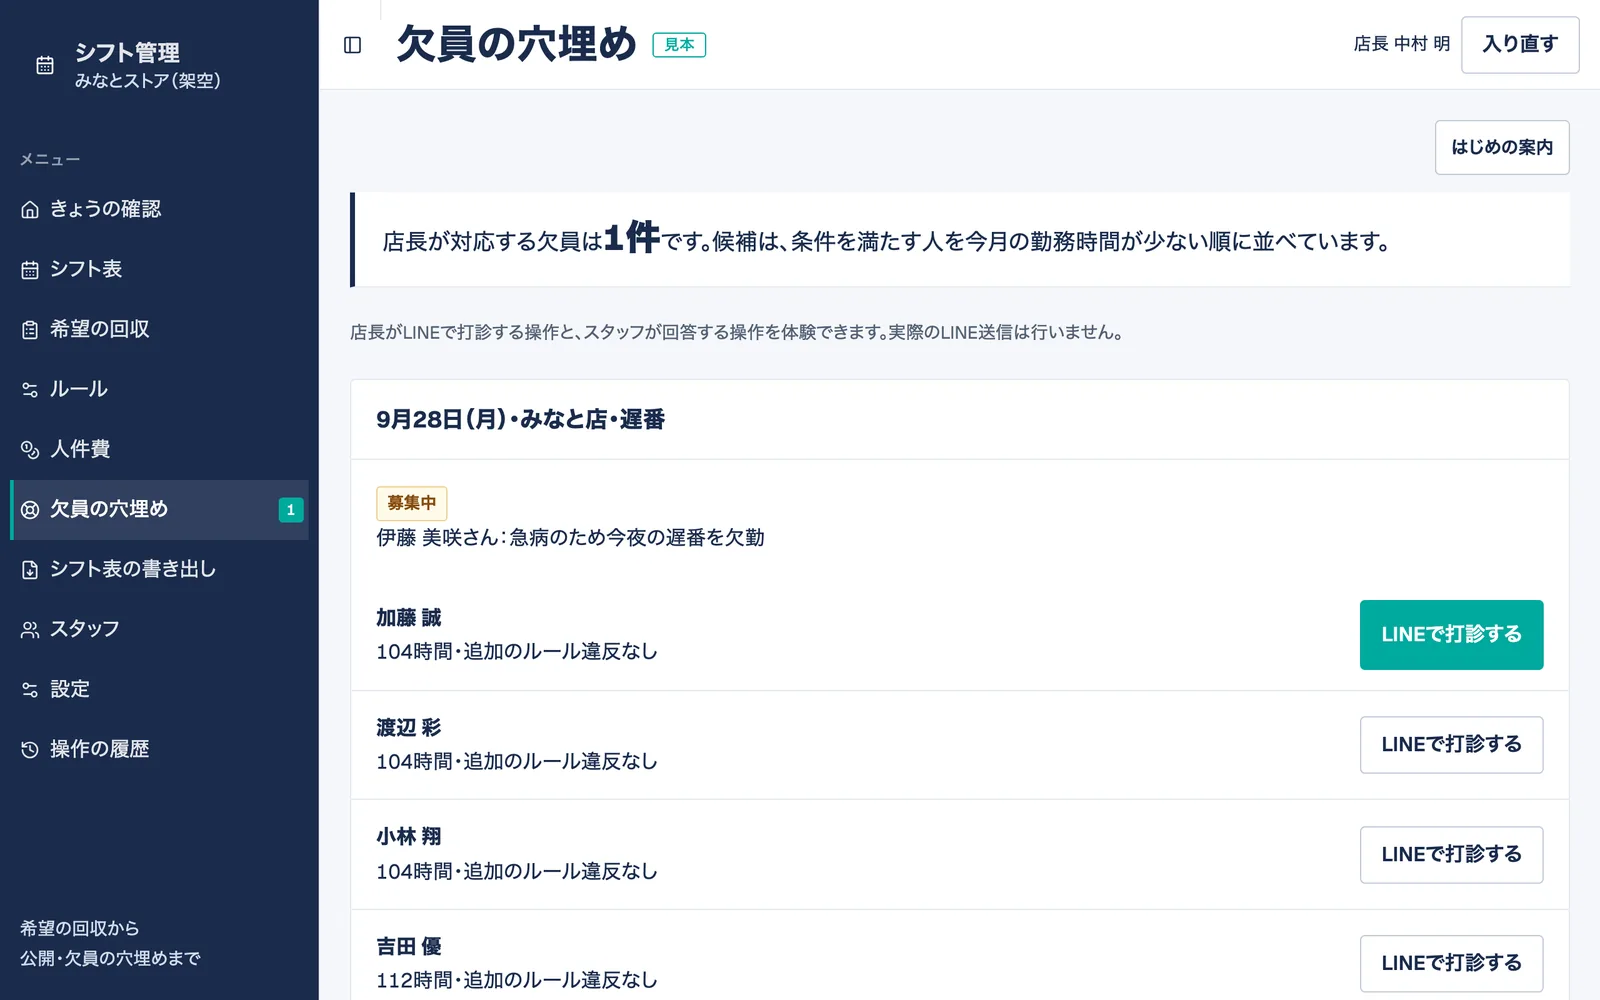Open シフト表の書き出し menu item

pos(159,569)
